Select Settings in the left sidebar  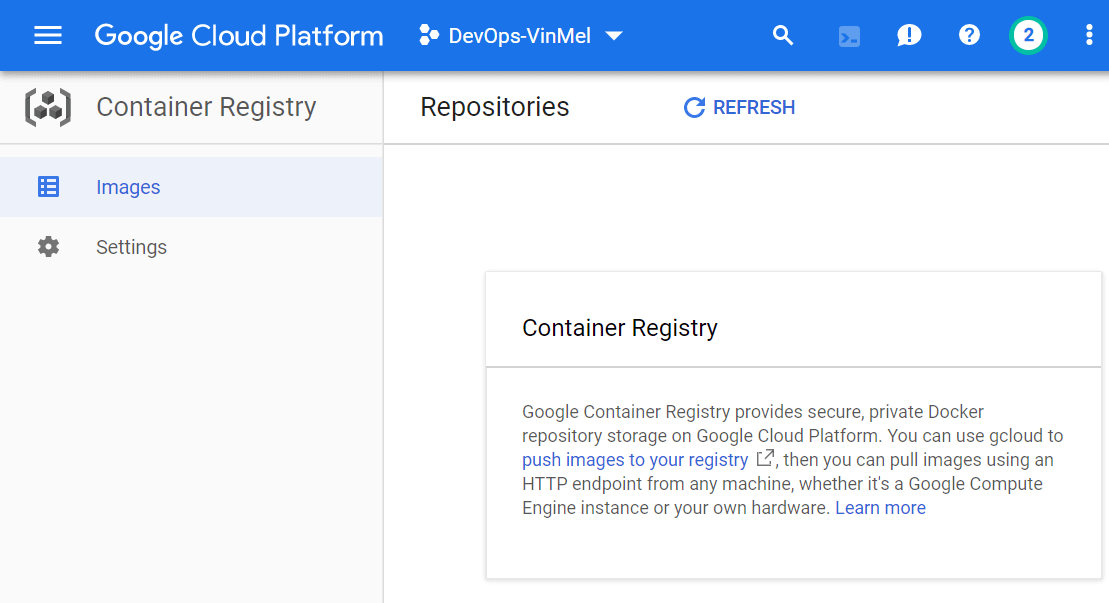pyautogui.click(x=131, y=247)
